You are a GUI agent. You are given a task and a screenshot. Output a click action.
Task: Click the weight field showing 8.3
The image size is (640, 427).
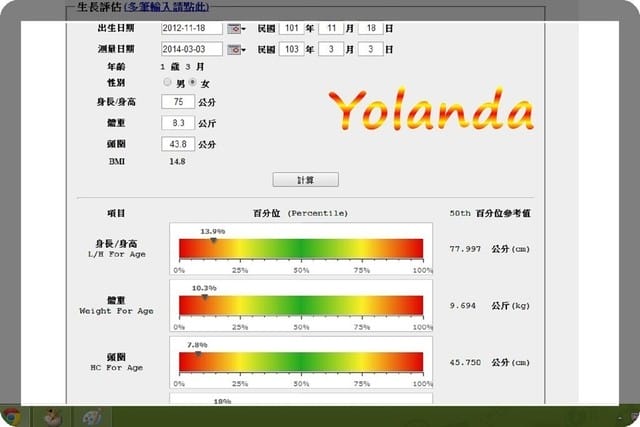[178, 123]
